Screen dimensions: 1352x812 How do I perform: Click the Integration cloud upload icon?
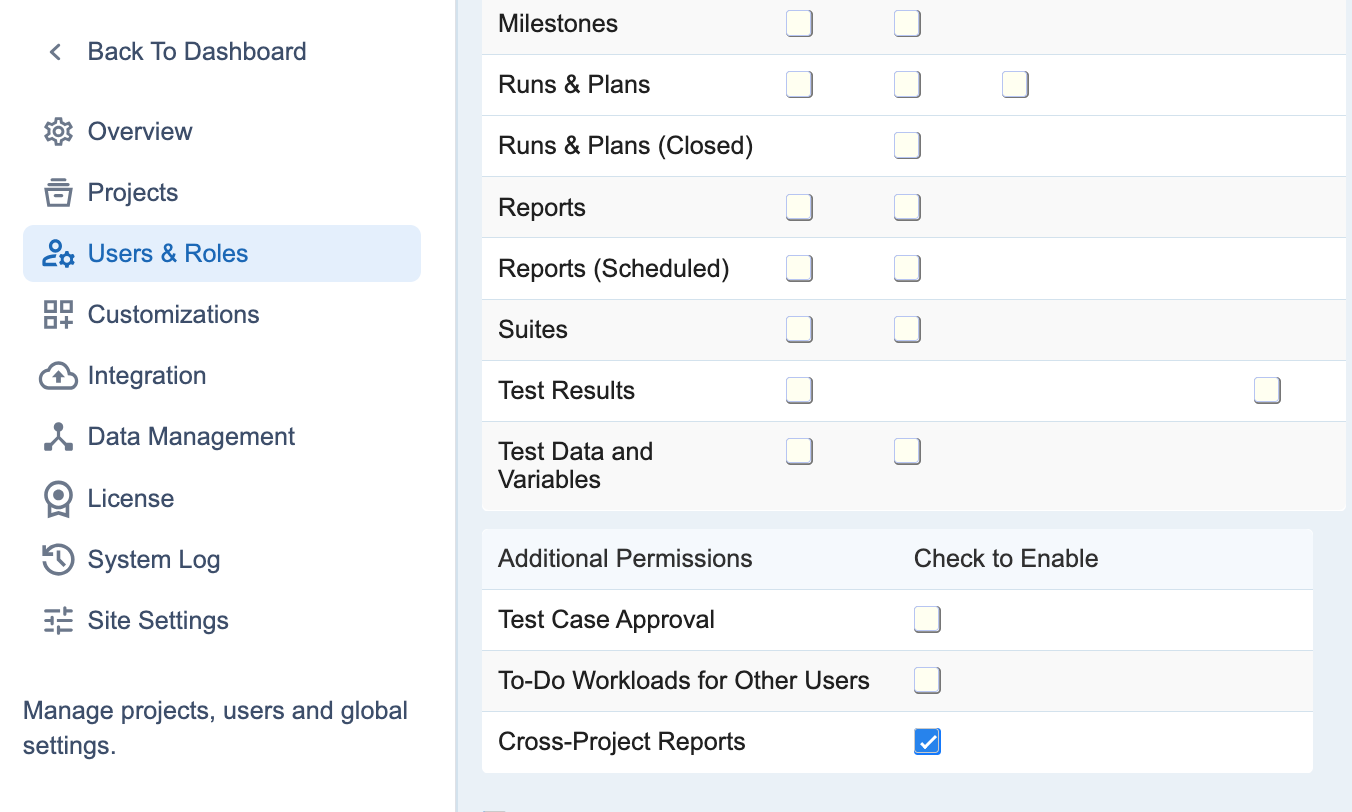point(58,376)
